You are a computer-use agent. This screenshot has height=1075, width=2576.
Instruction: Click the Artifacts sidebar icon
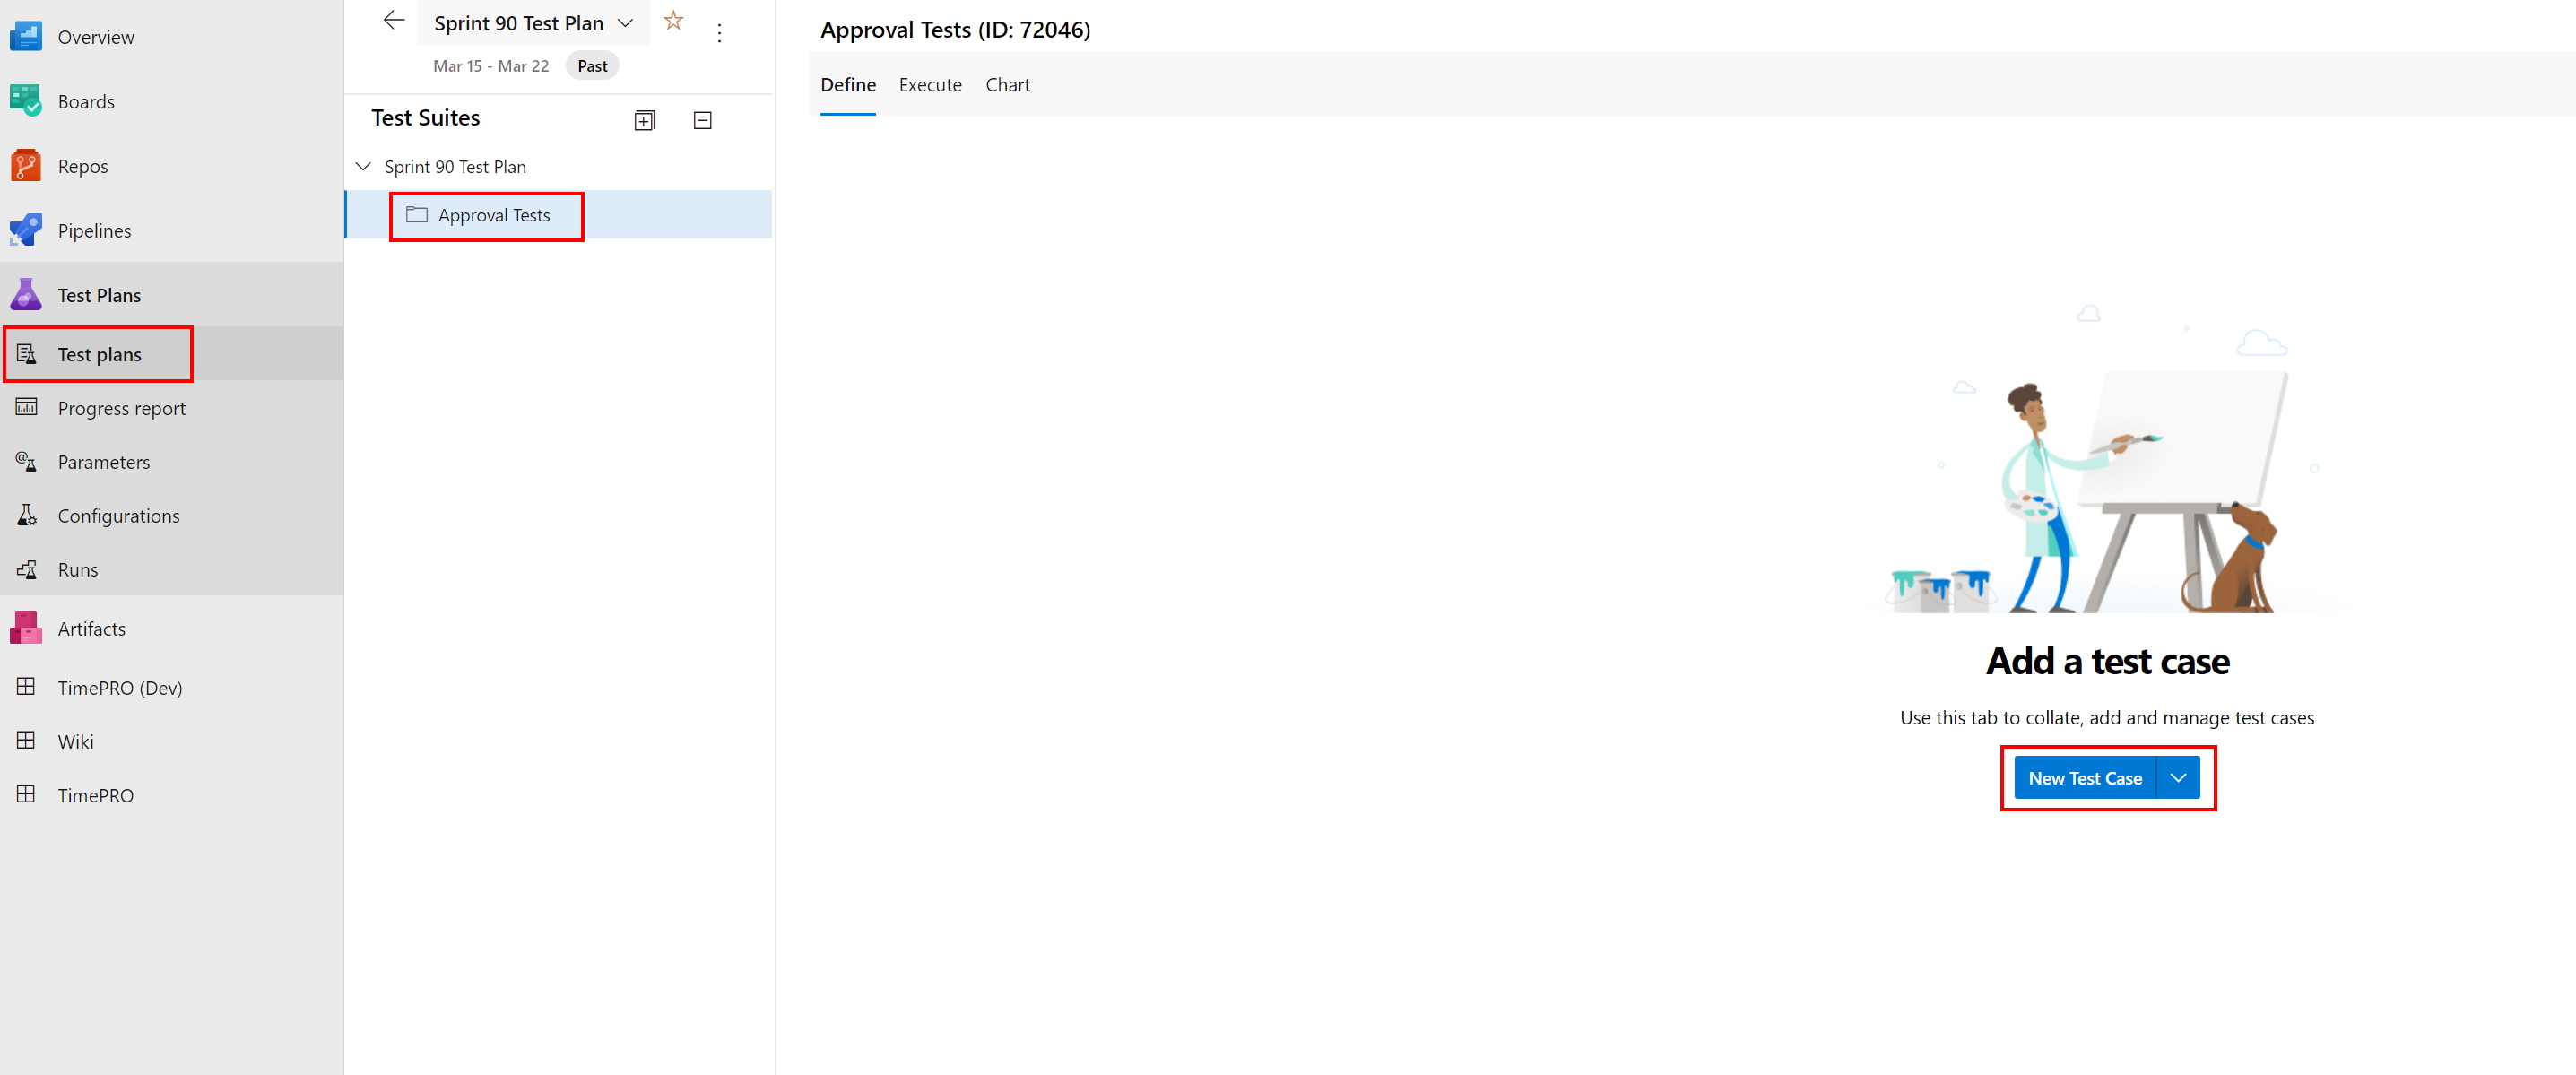click(x=26, y=628)
